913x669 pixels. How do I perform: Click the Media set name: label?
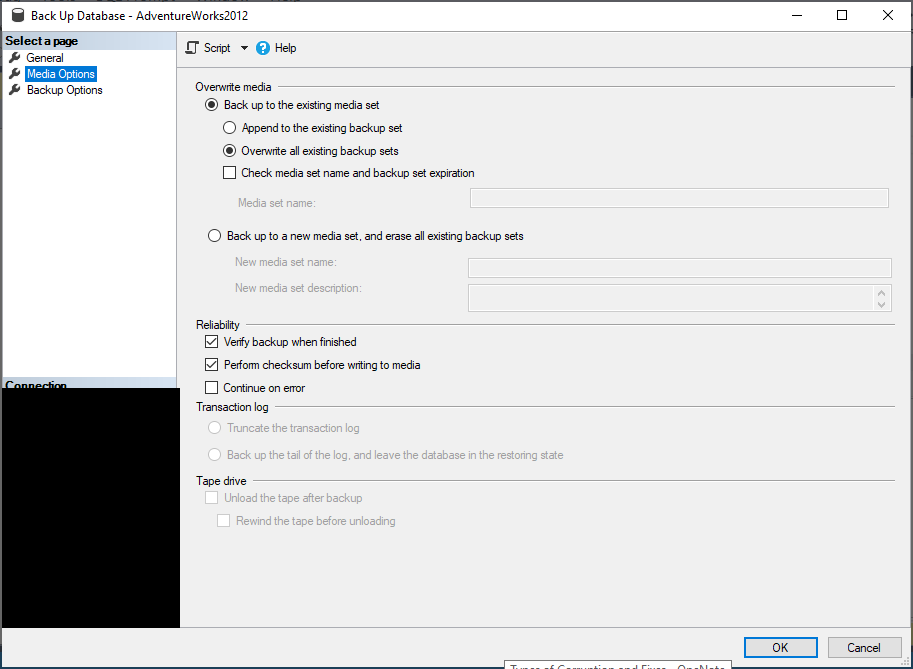pos(277,203)
